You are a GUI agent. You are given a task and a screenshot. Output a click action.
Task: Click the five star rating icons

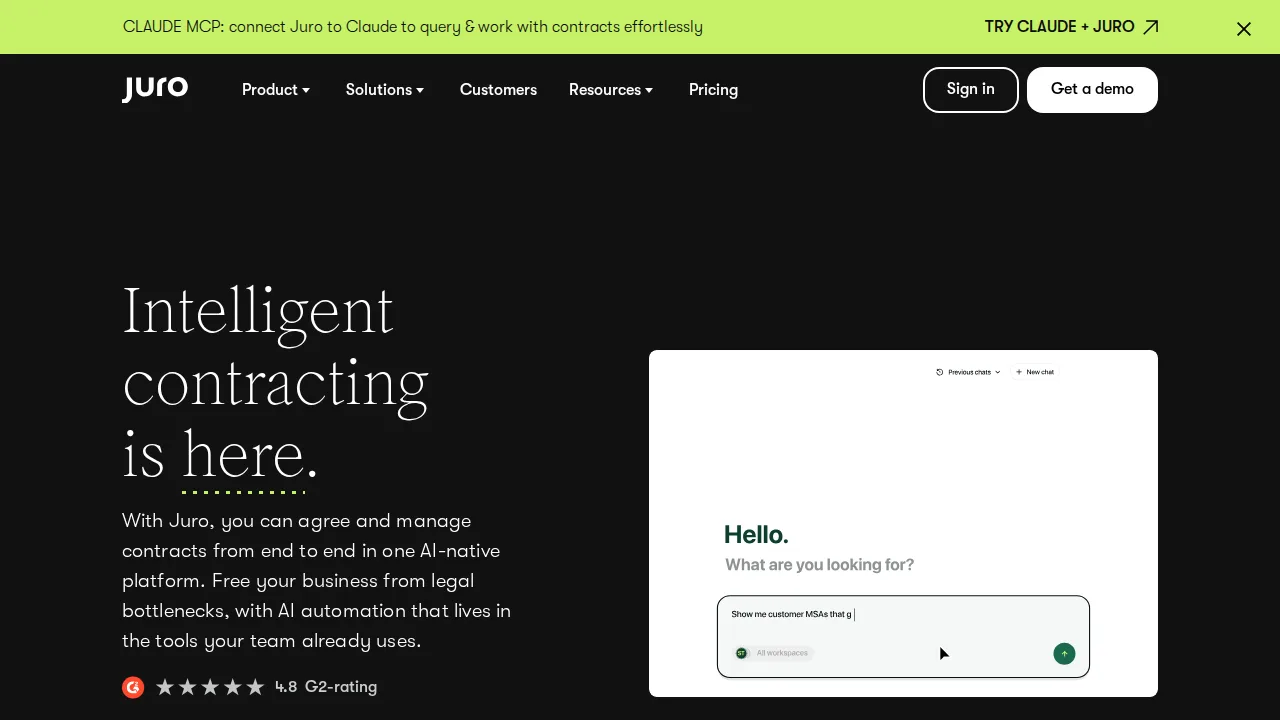point(210,687)
